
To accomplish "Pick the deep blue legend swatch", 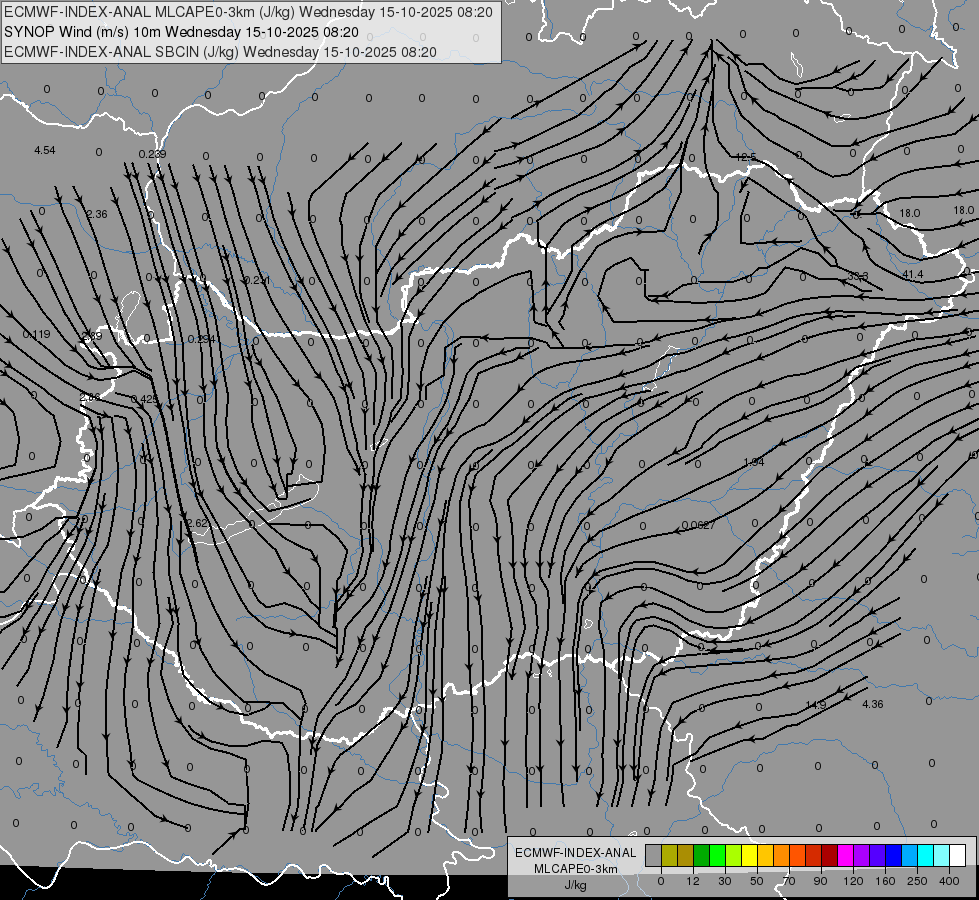I will point(893,855).
